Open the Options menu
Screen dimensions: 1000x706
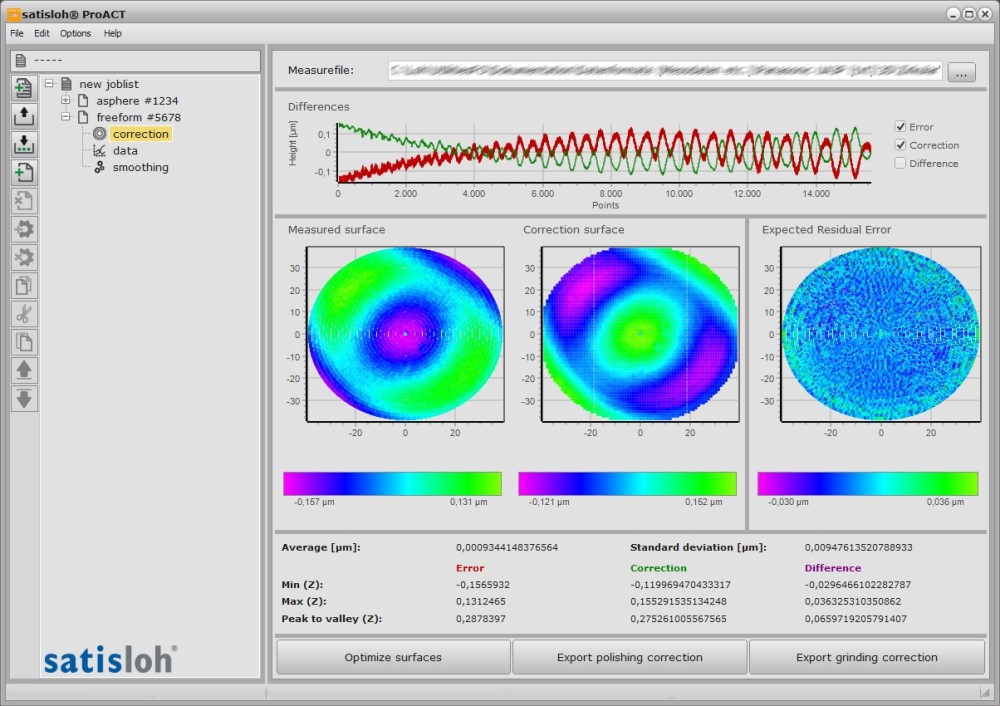coord(74,33)
